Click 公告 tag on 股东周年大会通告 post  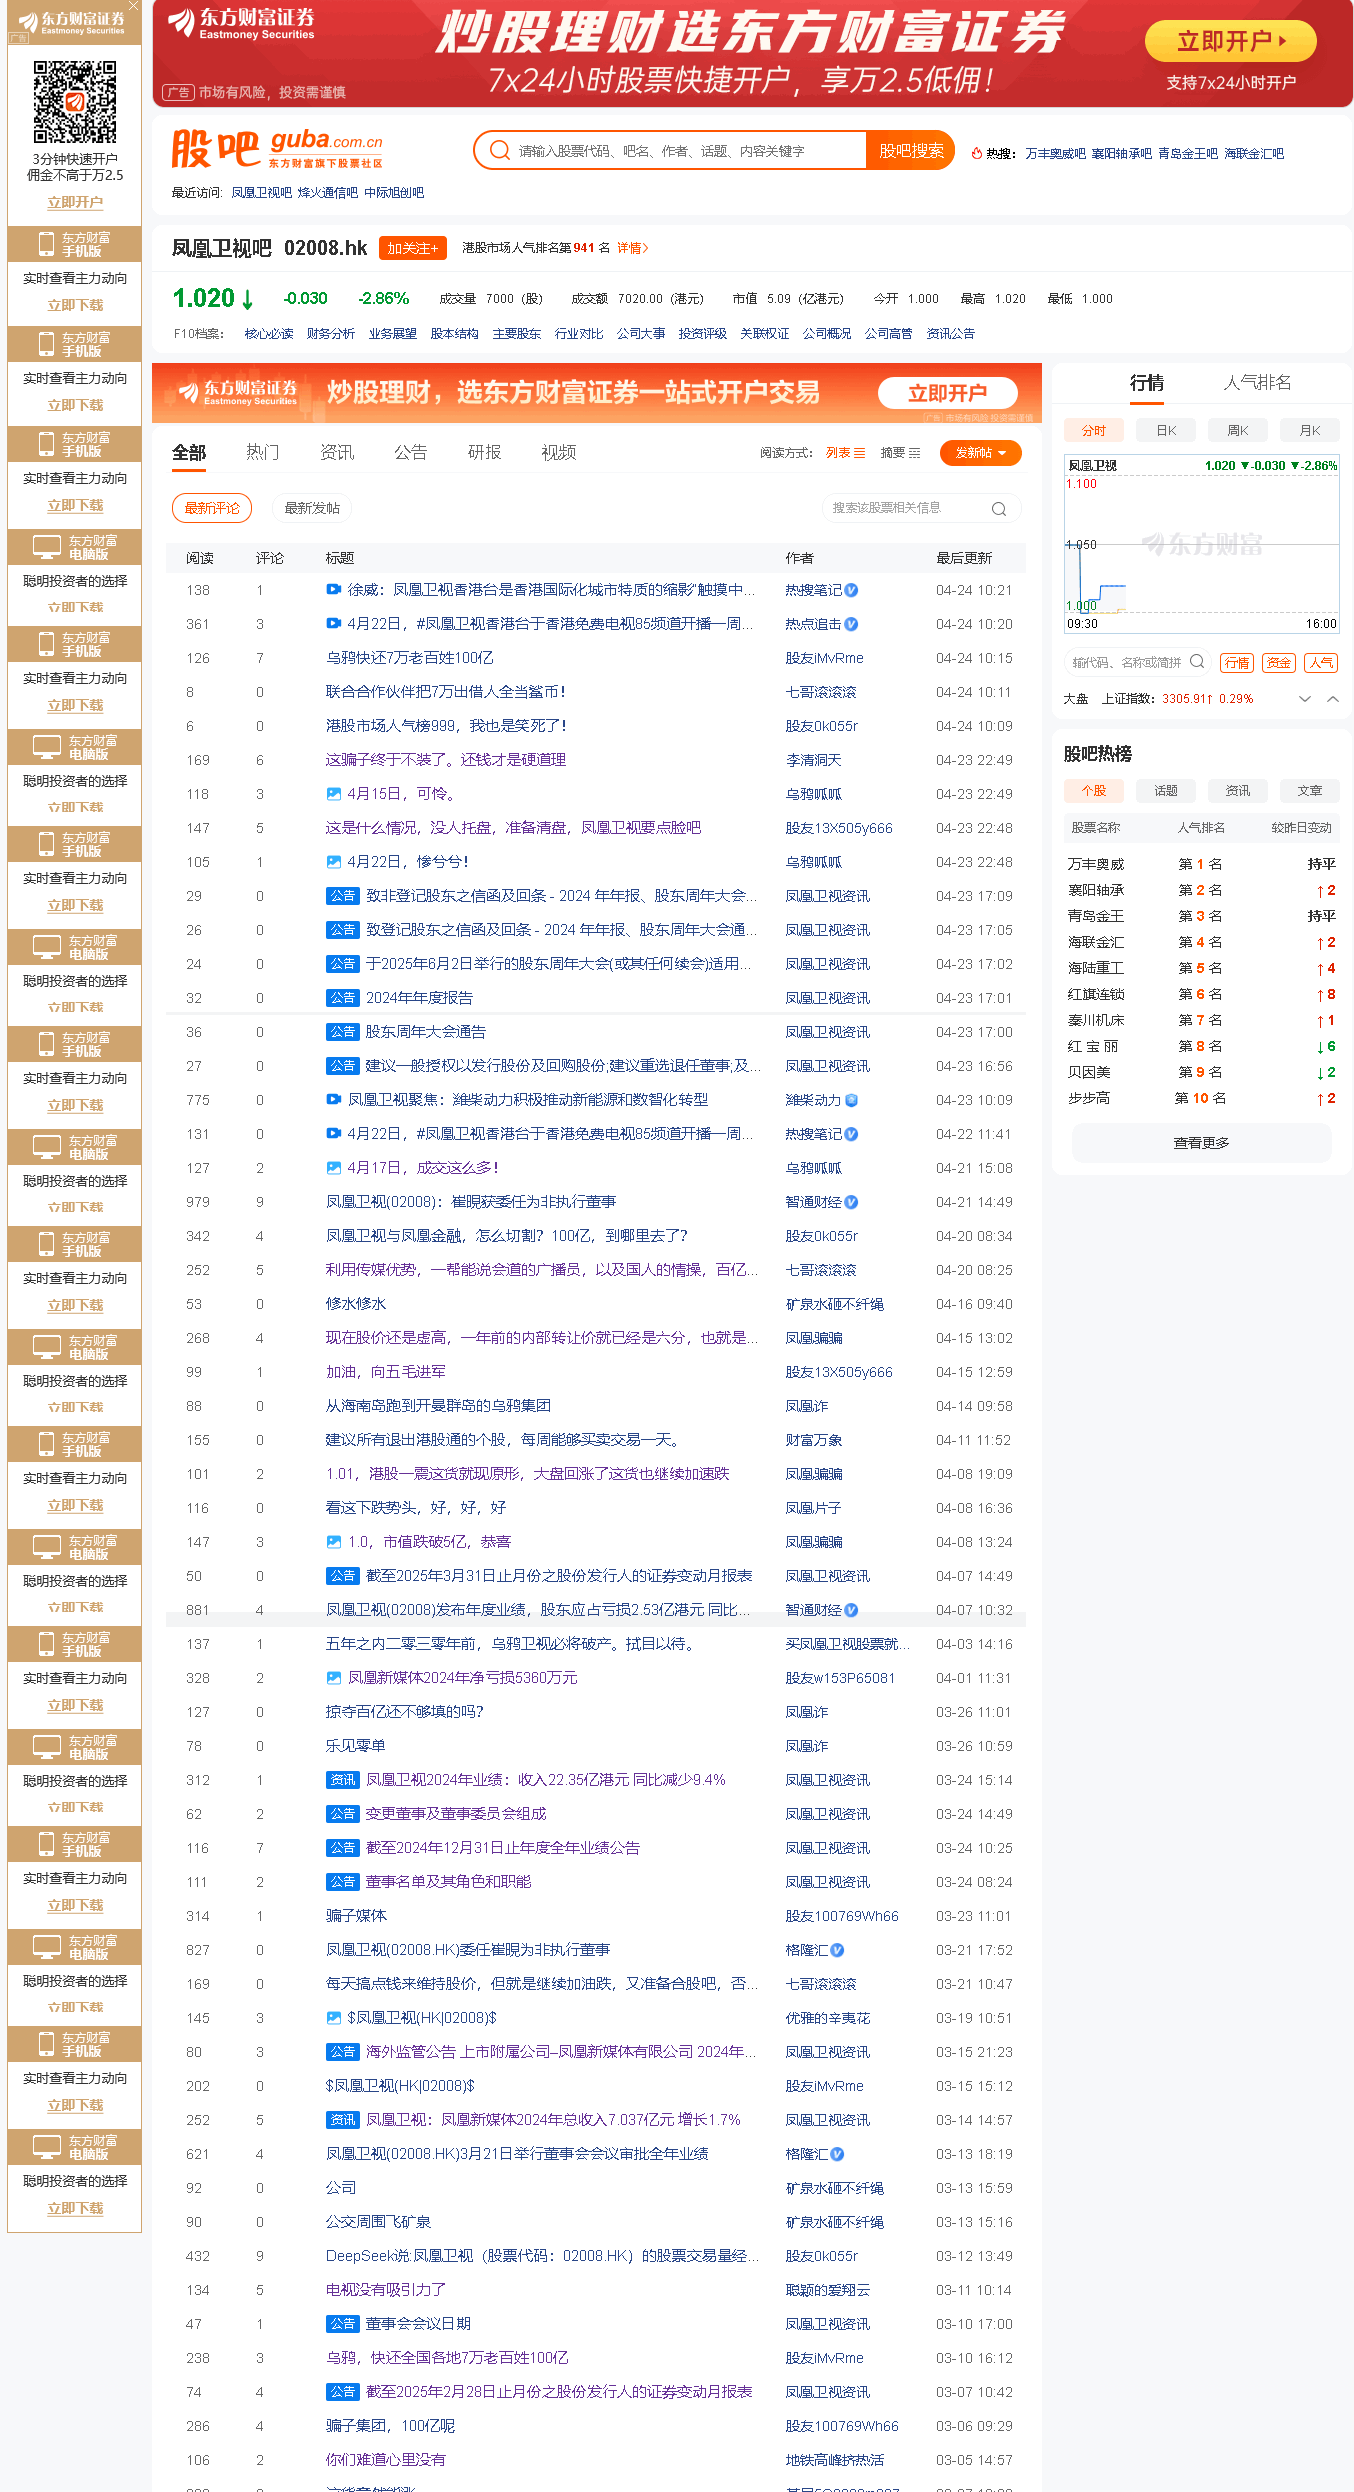343,1032
